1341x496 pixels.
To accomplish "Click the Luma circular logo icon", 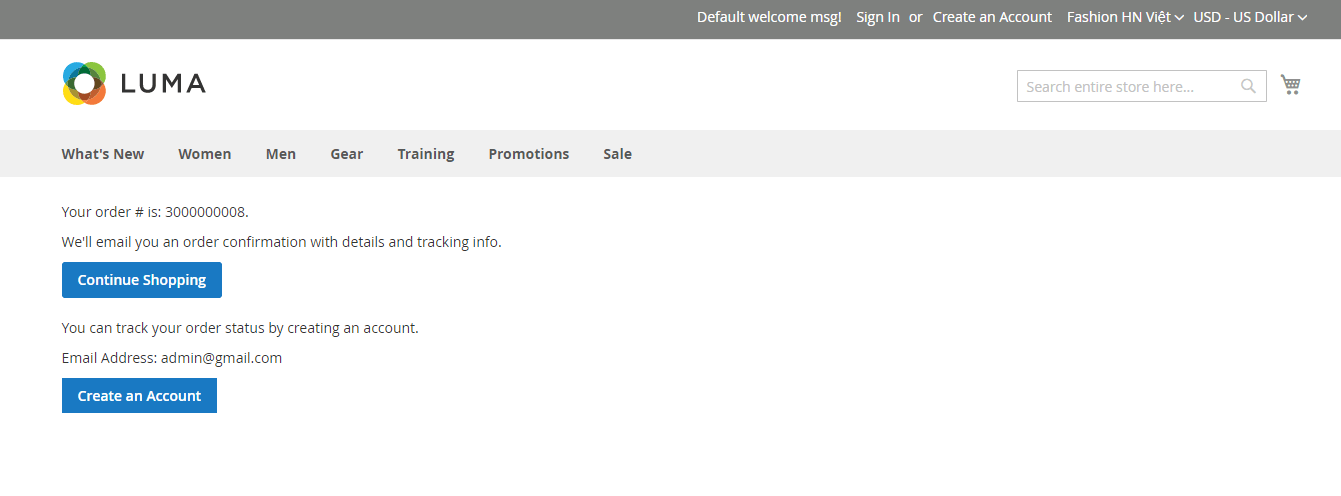I will click(84, 83).
